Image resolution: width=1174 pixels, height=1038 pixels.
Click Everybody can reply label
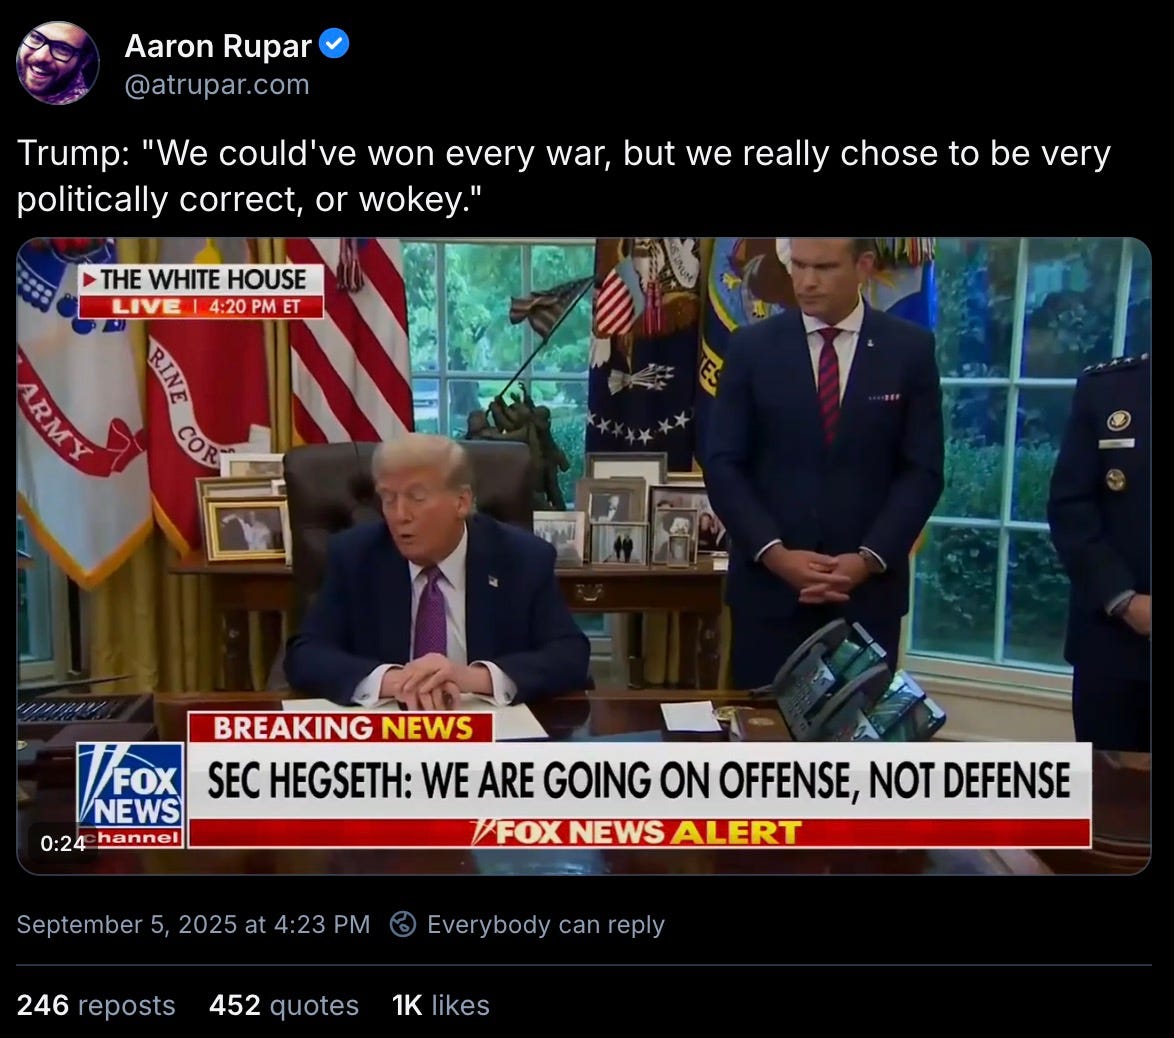coord(546,925)
